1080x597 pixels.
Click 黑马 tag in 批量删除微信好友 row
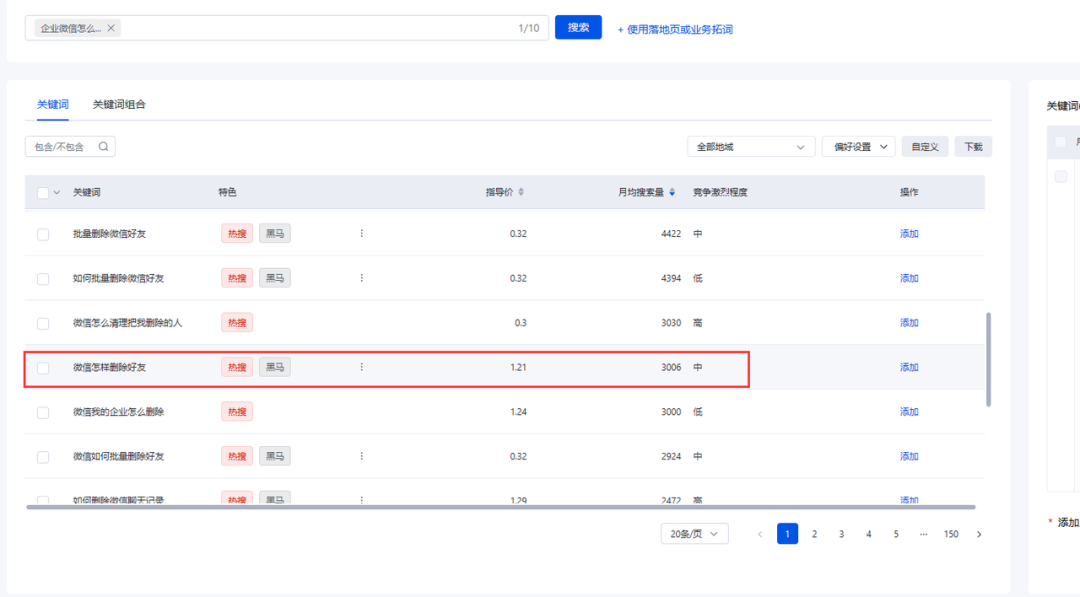click(275, 233)
